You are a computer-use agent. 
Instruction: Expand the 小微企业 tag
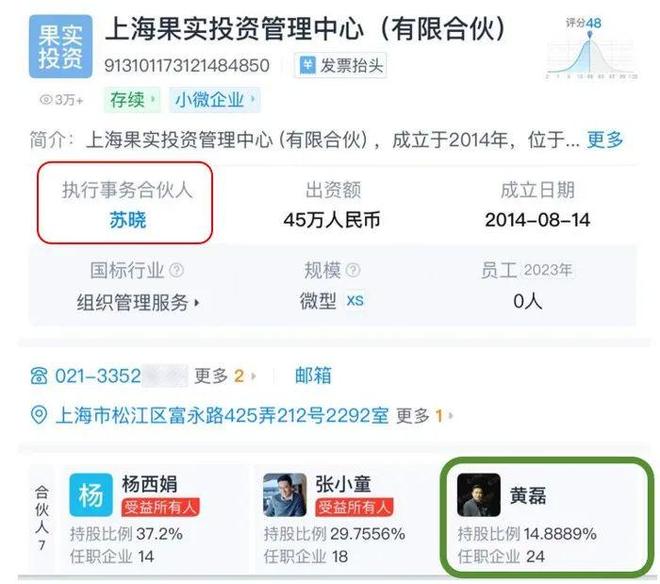pyautogui.click(x=215, y=100)
